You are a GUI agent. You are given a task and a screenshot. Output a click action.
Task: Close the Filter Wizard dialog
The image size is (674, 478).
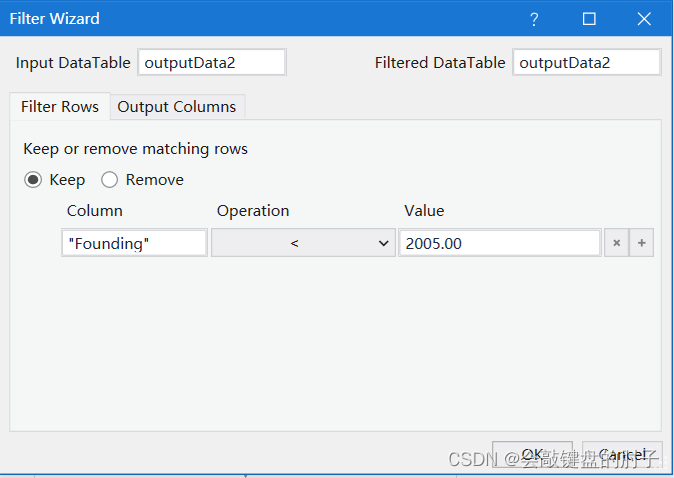click(x=645, y=19)
